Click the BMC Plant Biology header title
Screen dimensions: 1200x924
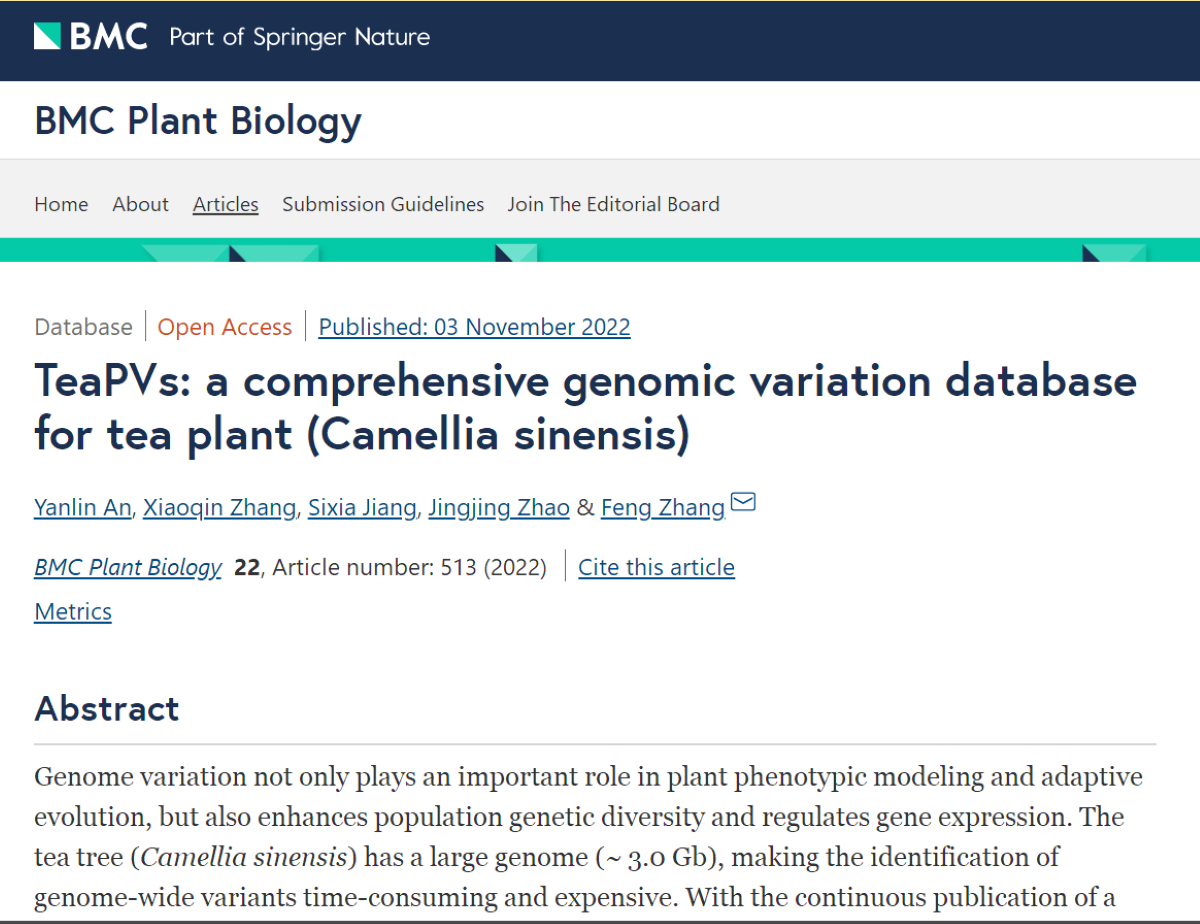coord(198,121)
